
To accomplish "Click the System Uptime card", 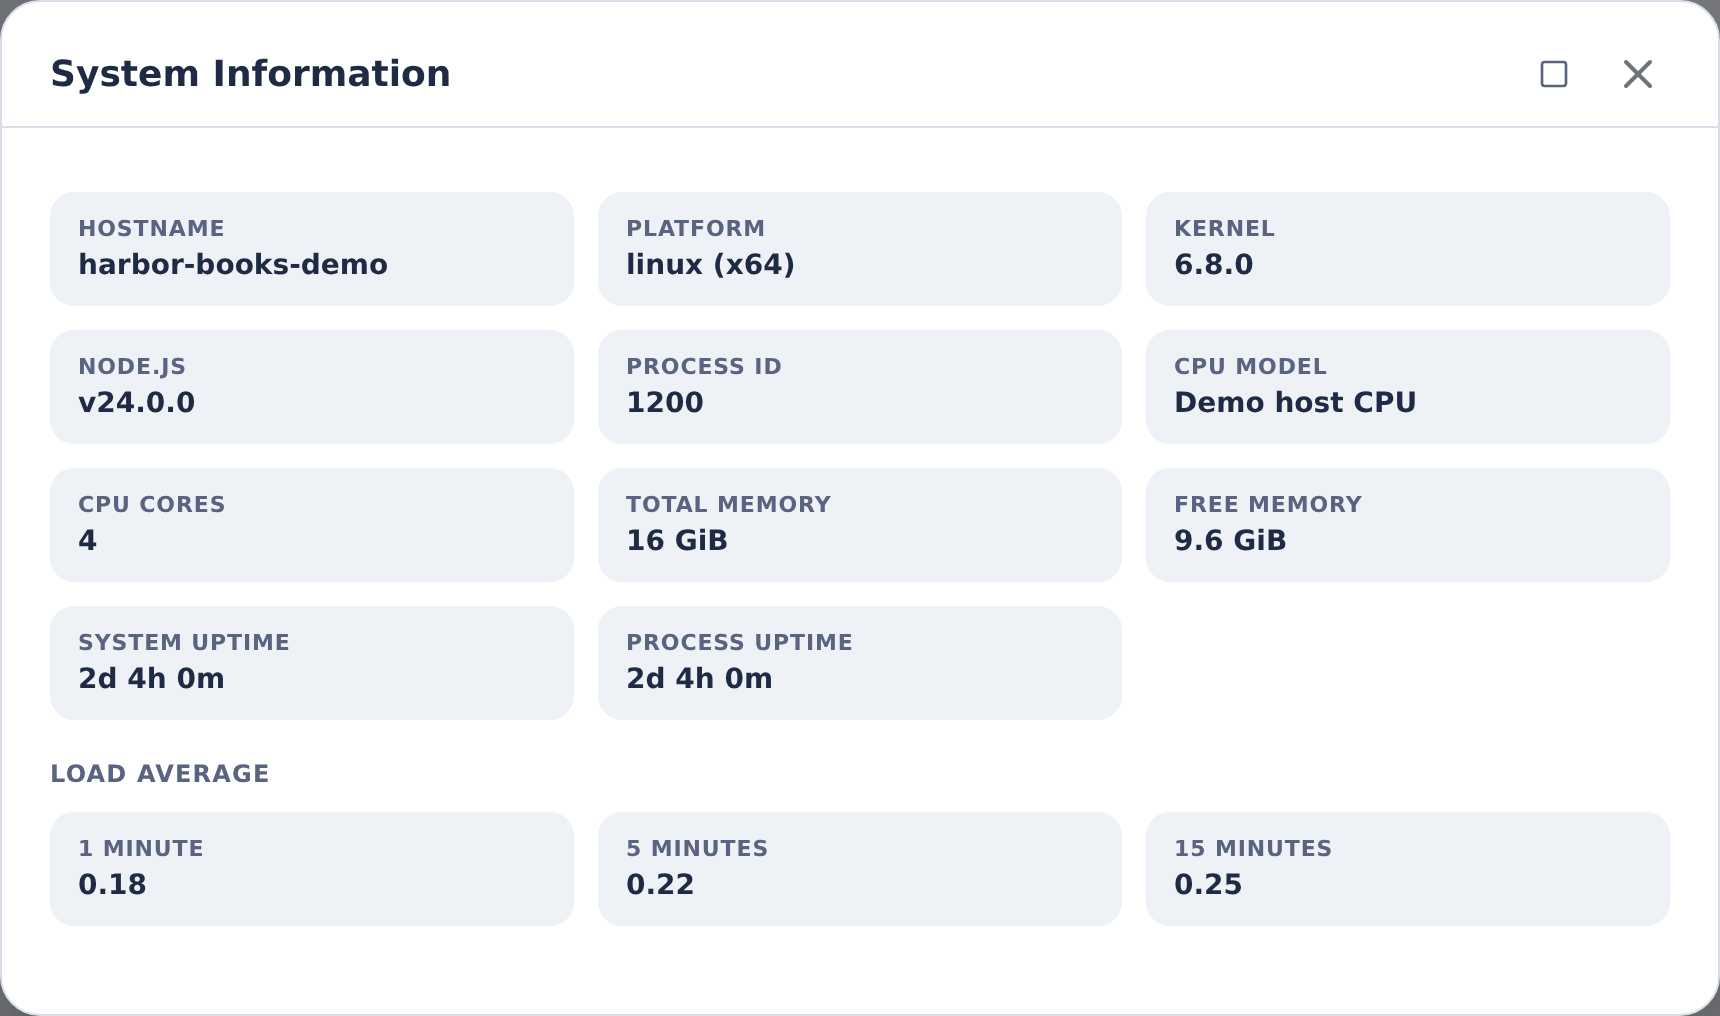I will (312, 663).
